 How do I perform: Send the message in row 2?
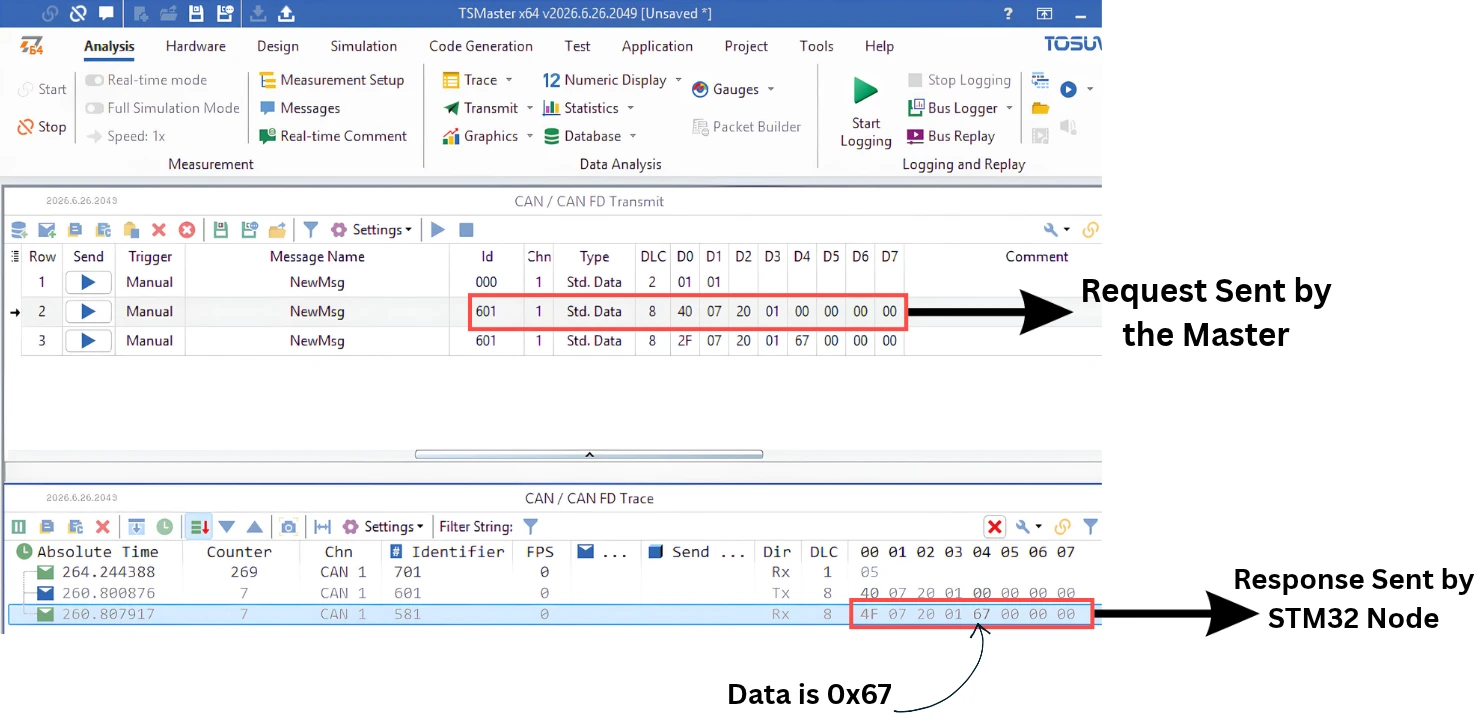click(x=88, y=311)
